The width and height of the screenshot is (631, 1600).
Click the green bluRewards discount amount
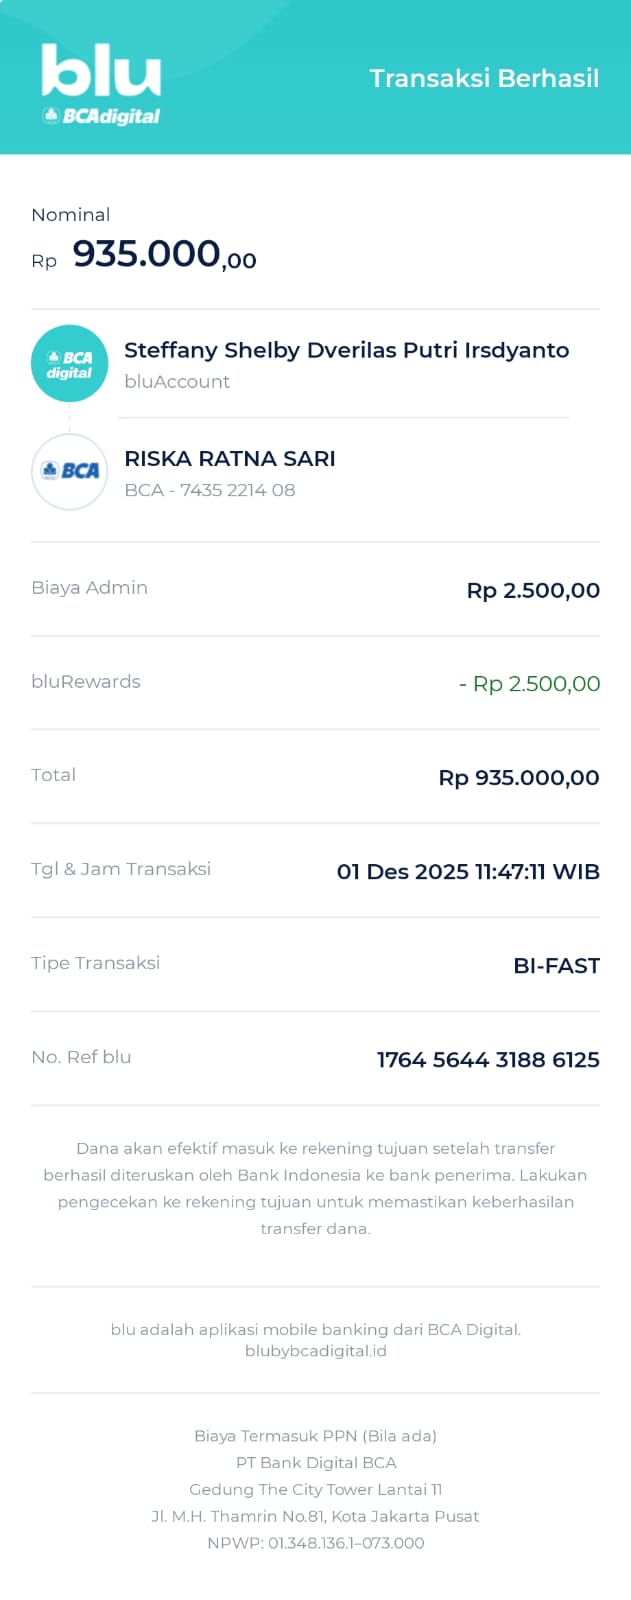530,684
